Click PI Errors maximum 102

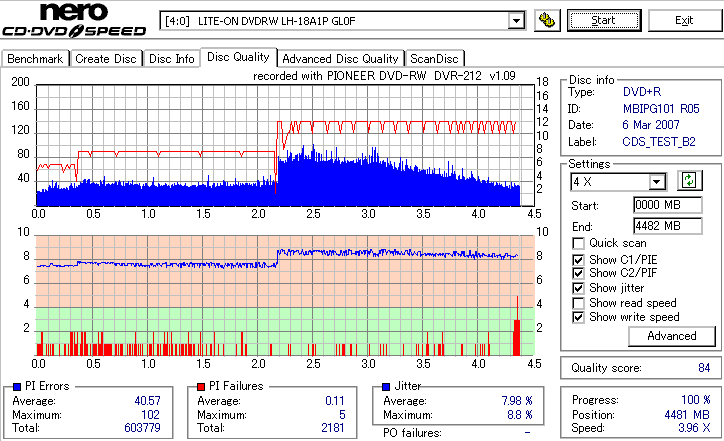(151, 415)
